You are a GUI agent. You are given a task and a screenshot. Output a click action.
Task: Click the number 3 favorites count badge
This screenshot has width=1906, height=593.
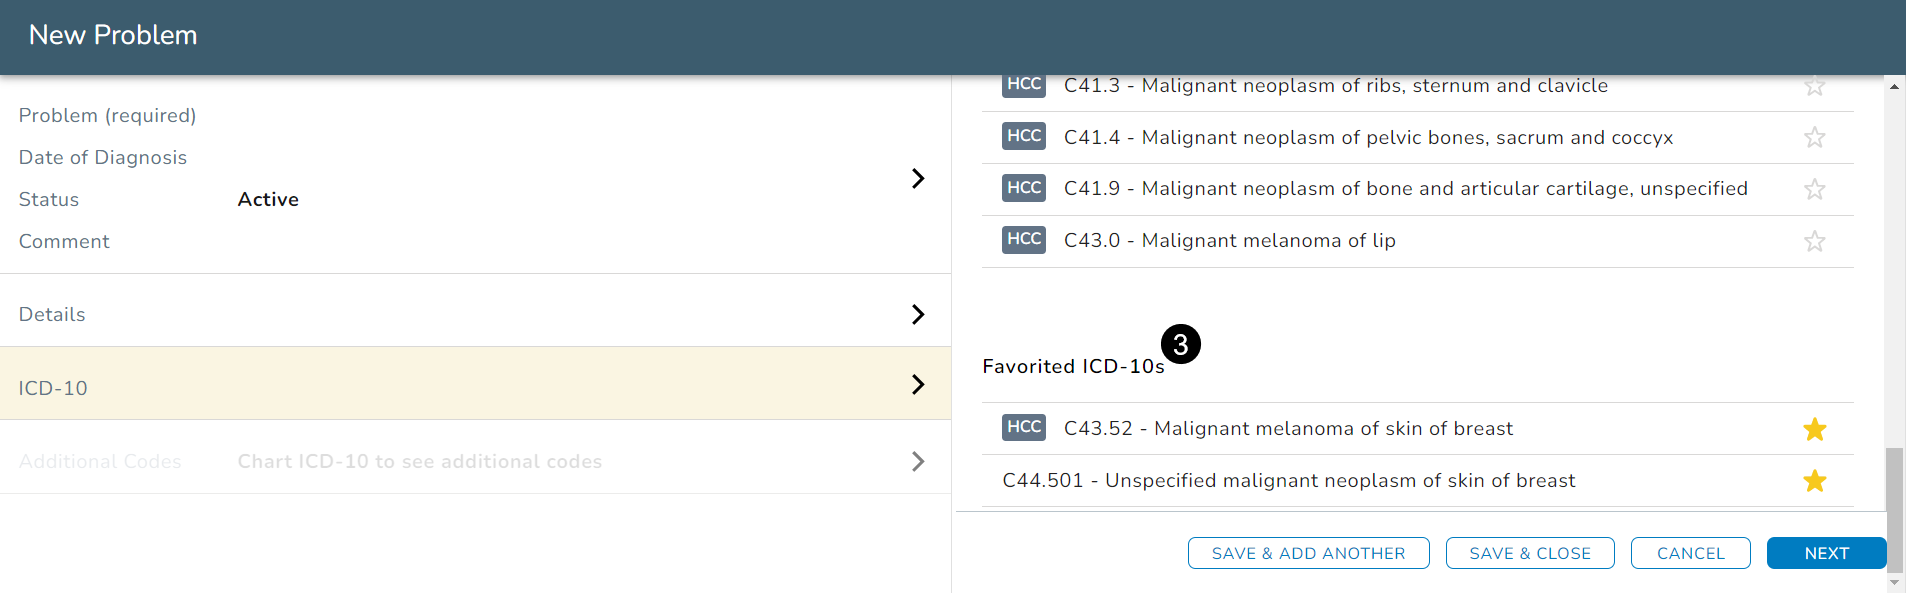point(1180,345)
